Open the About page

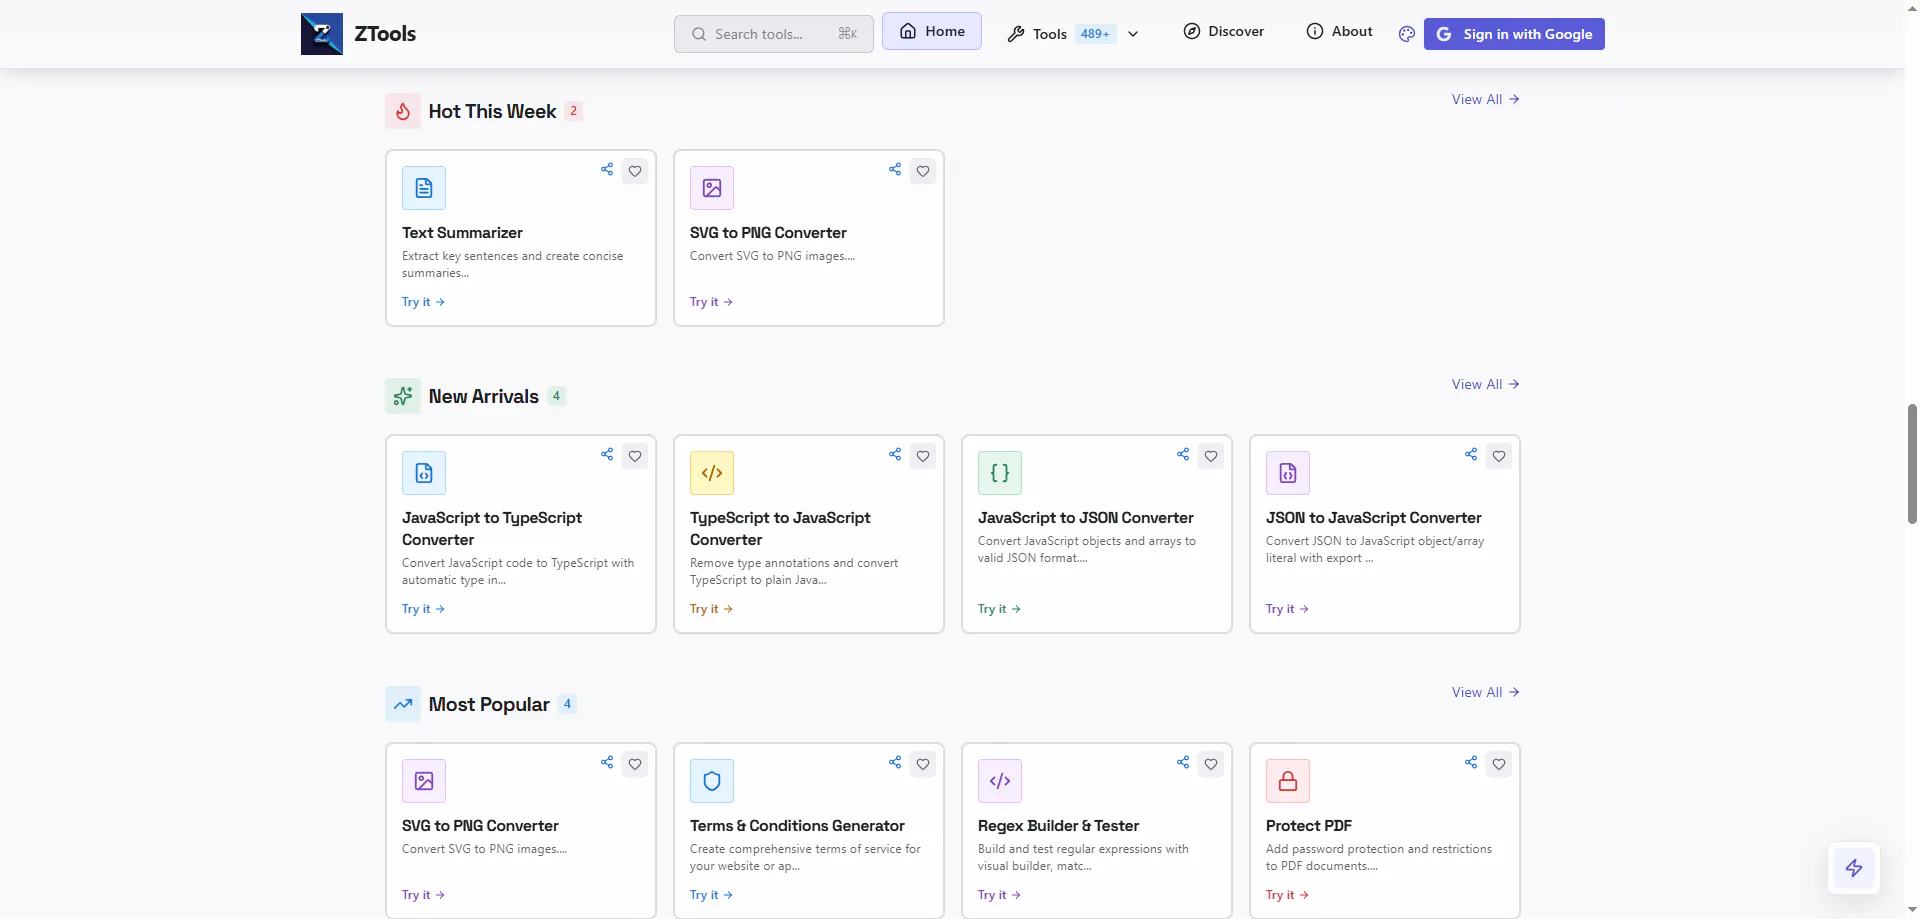[1340, 31]
